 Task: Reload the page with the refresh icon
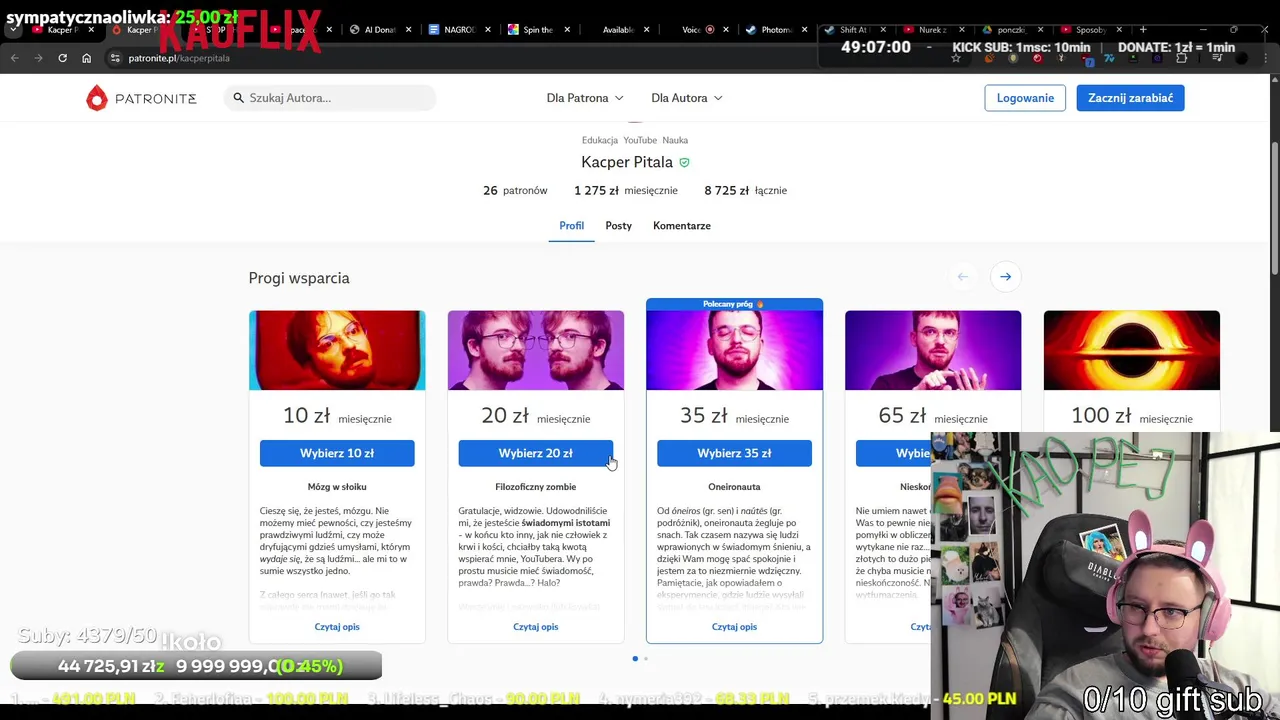coord(62,58)
